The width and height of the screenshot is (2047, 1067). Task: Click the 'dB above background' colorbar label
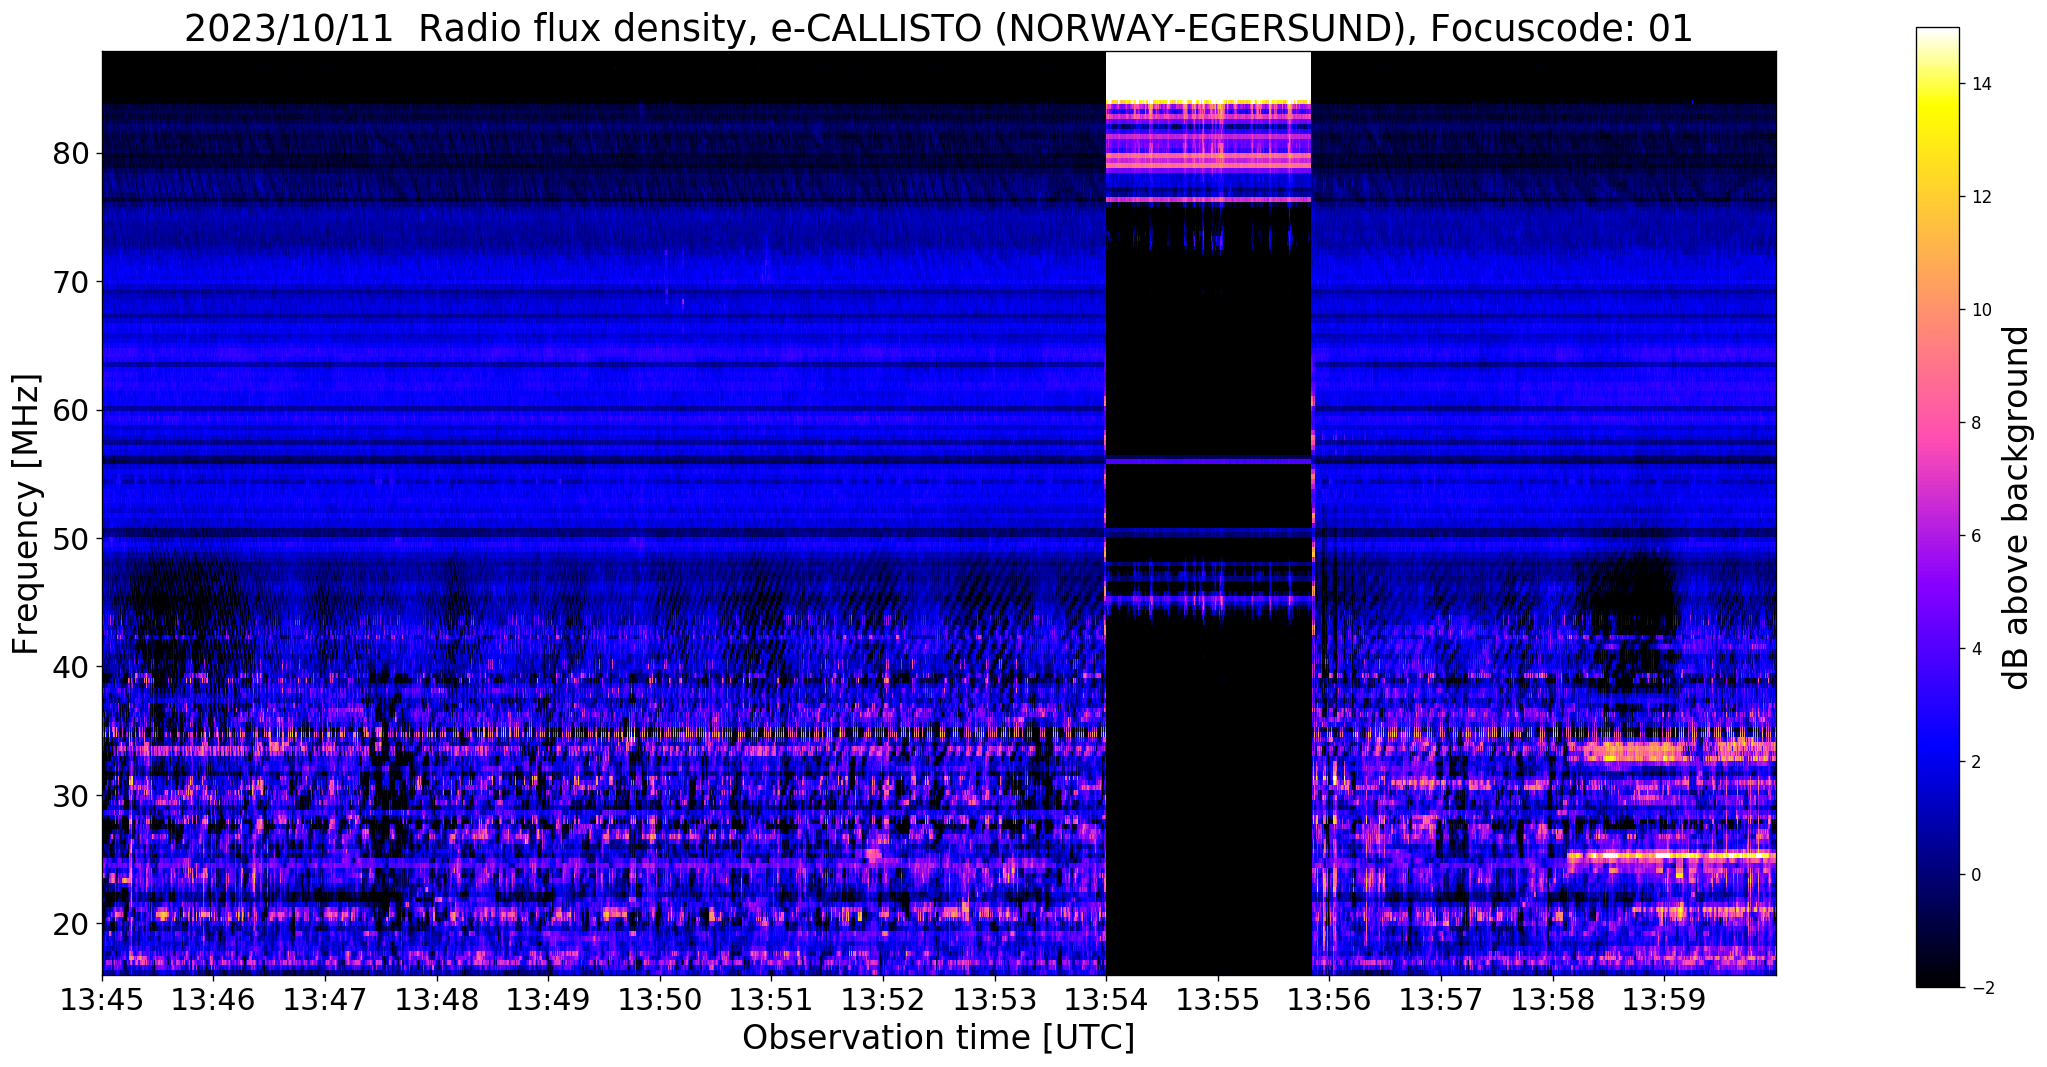coord(2017,508)
